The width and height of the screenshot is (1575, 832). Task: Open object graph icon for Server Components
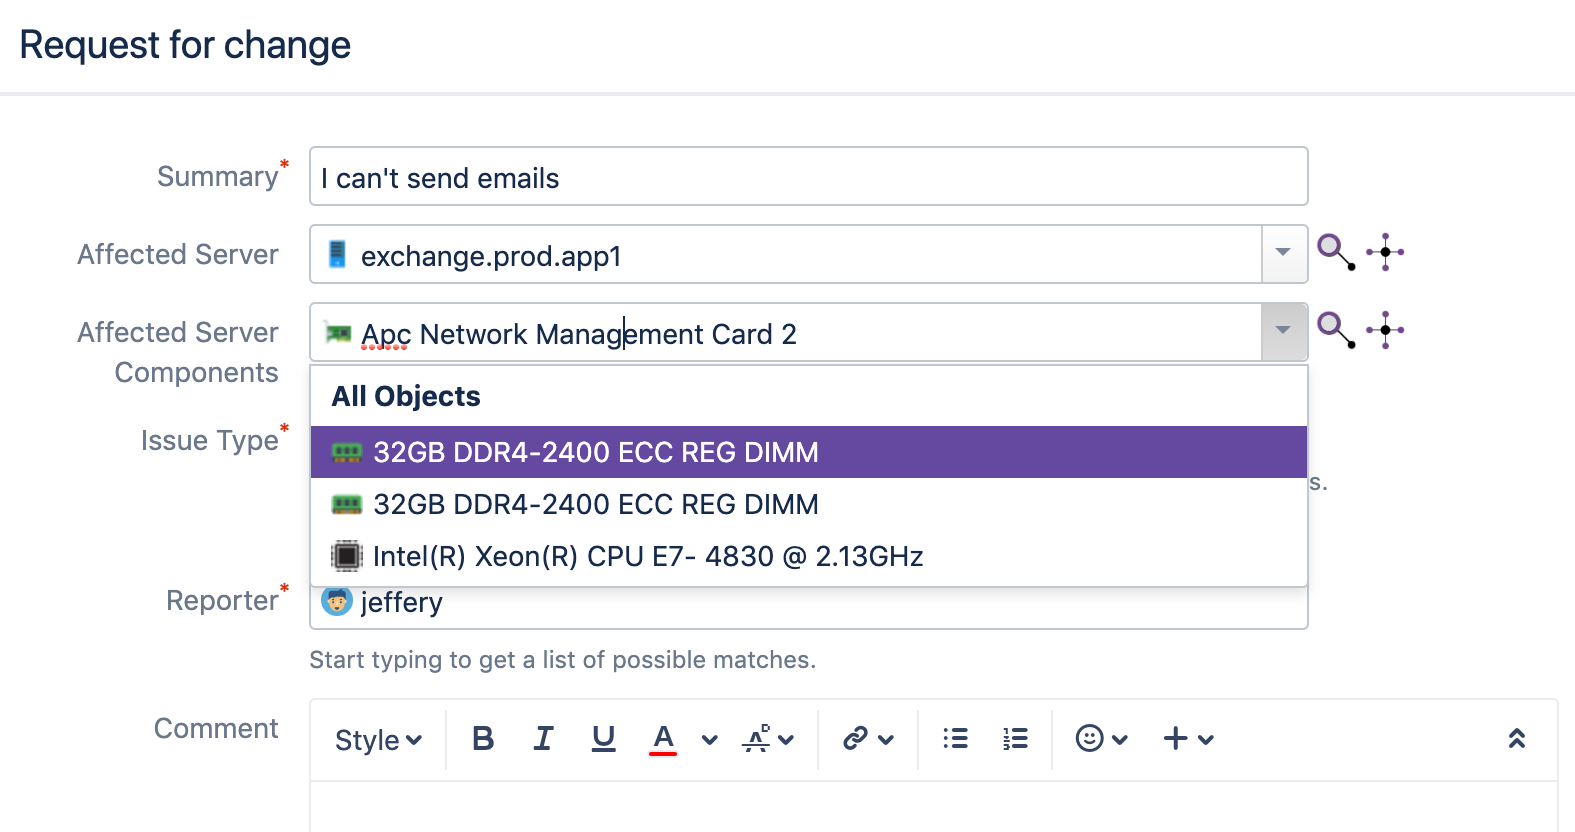click(x=1385, y=329)
